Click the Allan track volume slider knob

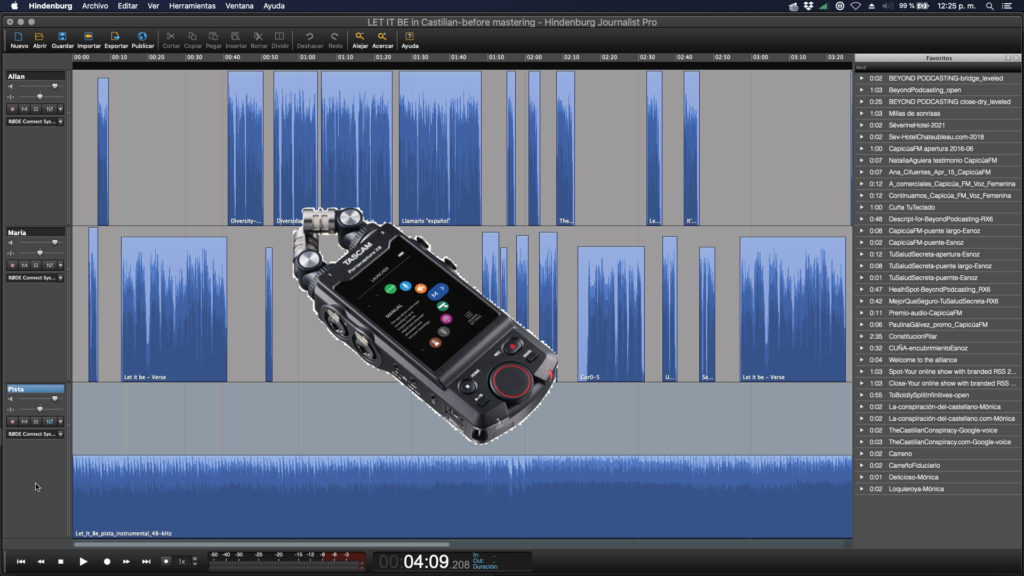(55, 86)
